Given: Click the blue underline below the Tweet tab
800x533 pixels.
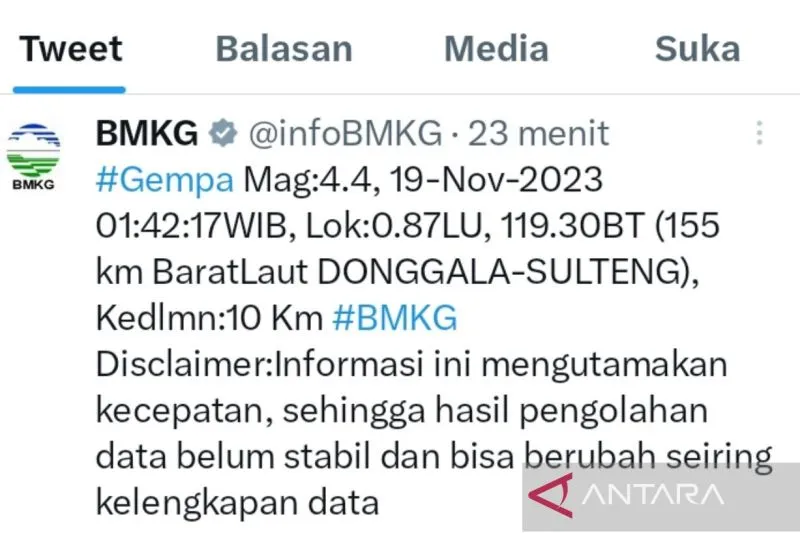Looking at the screenshot, I should point(69,90).
